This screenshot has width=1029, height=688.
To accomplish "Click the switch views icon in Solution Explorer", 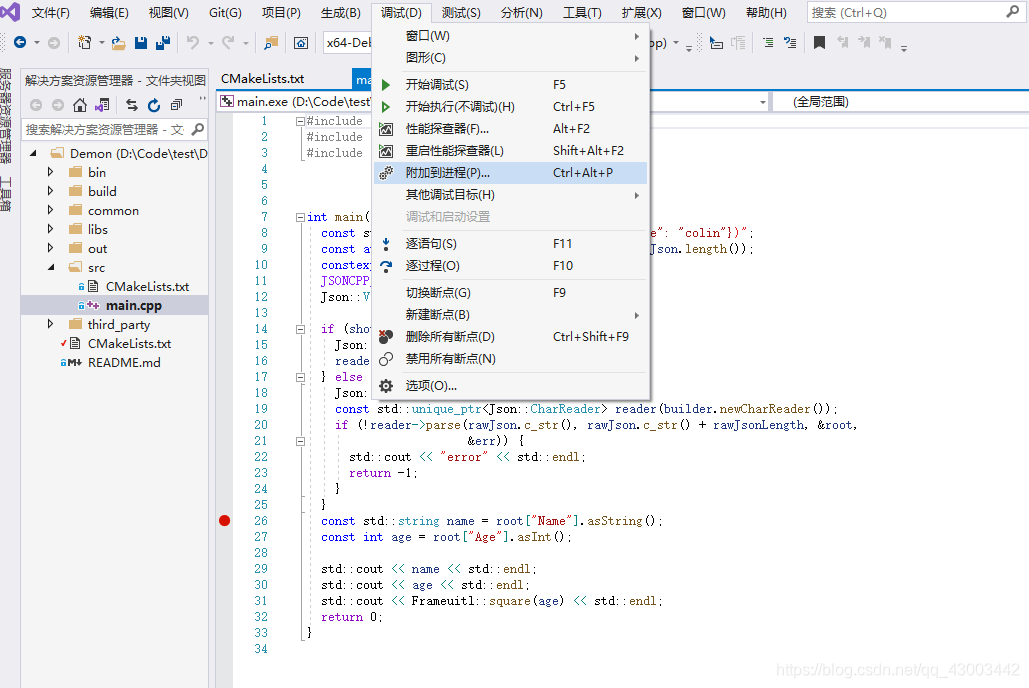I will [x=102, y=105].
